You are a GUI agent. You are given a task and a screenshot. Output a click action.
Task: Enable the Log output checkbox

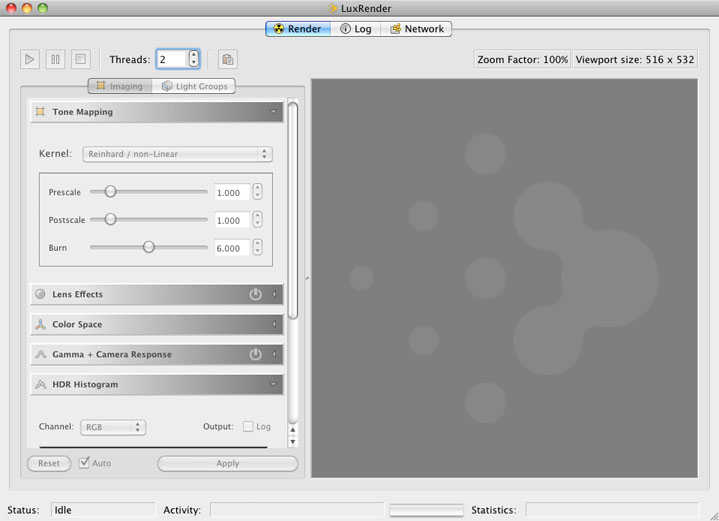point(248,427)
